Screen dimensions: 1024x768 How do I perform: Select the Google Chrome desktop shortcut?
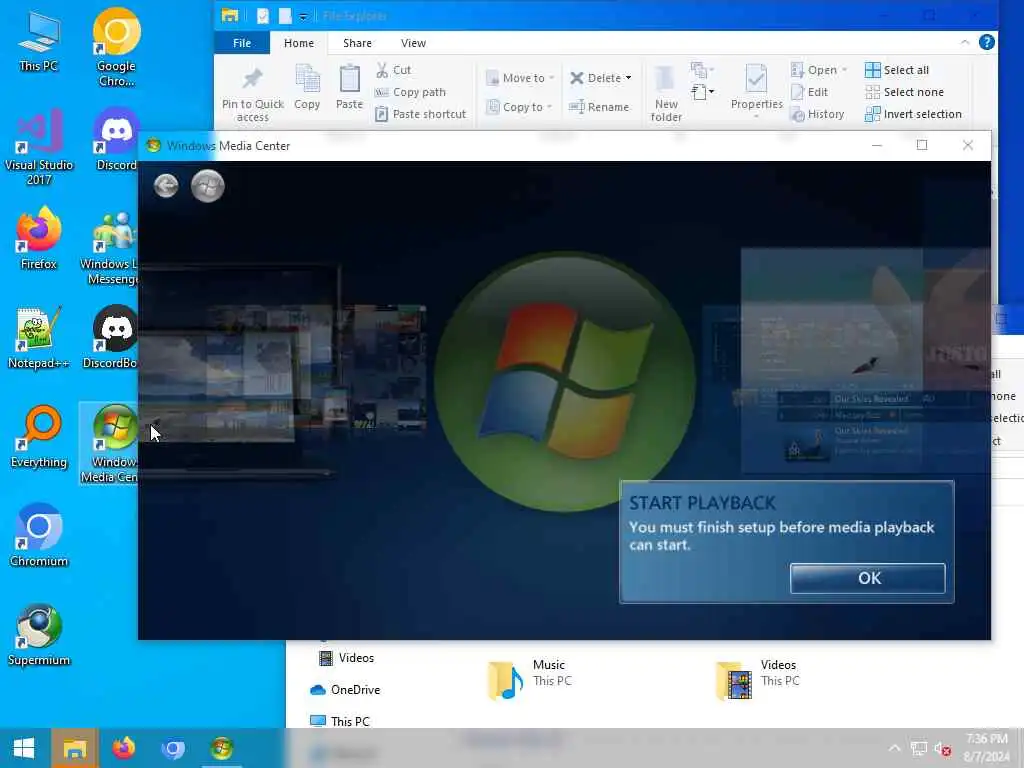tap(116, 47)
